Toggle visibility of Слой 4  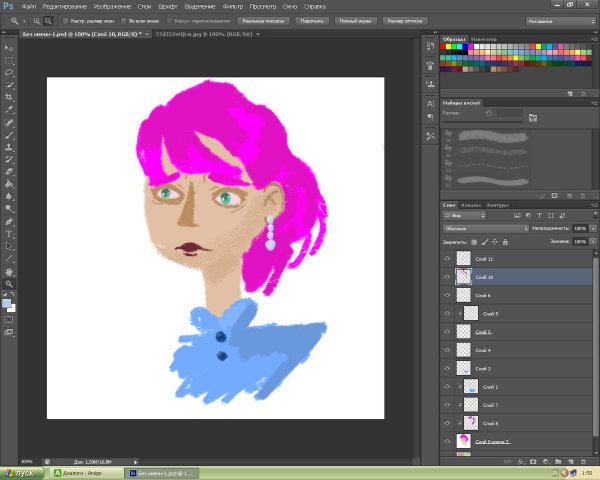(447, 350)
